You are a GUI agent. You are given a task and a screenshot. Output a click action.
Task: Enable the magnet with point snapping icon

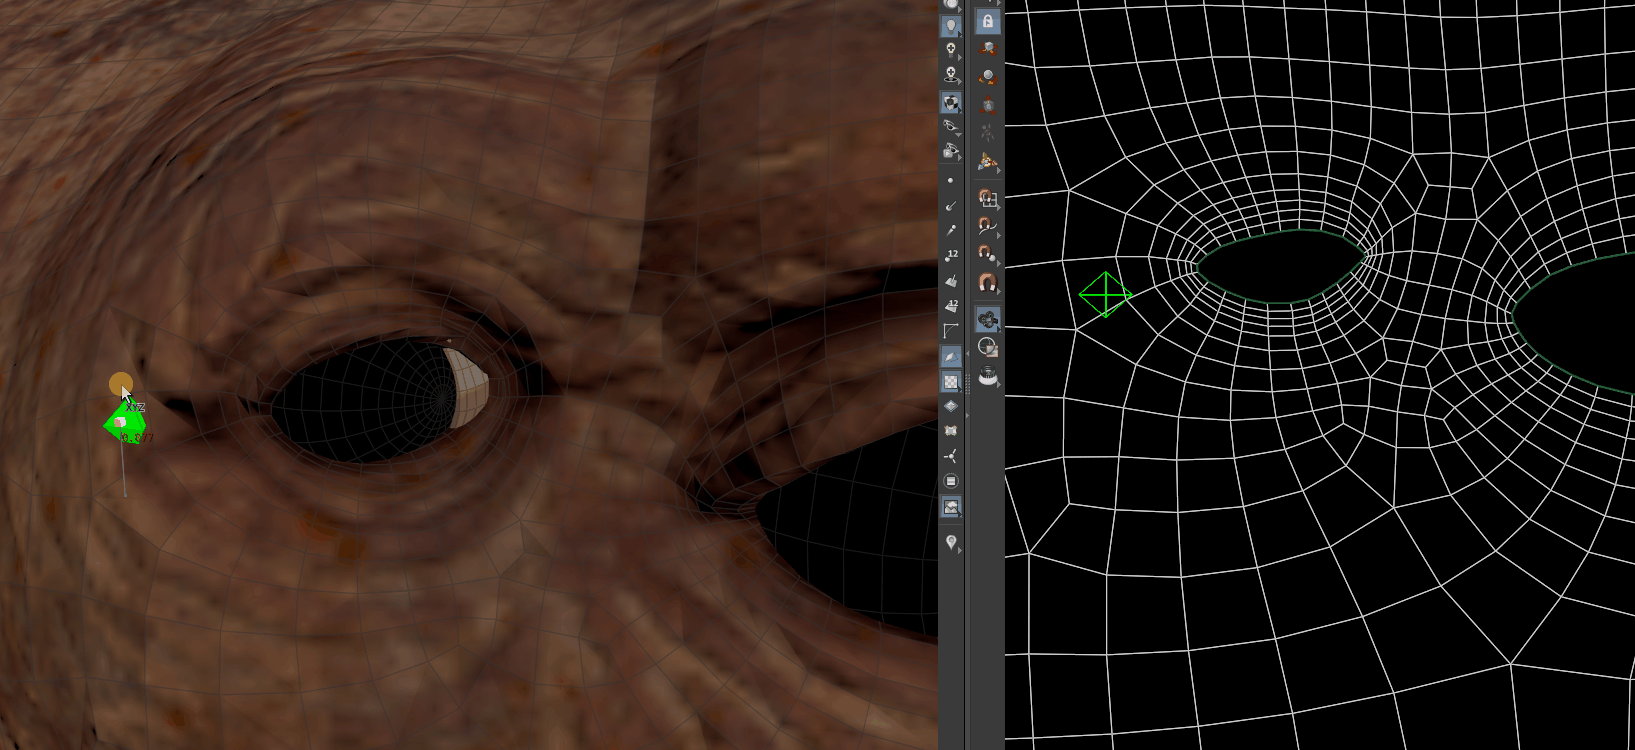point(988,253)
